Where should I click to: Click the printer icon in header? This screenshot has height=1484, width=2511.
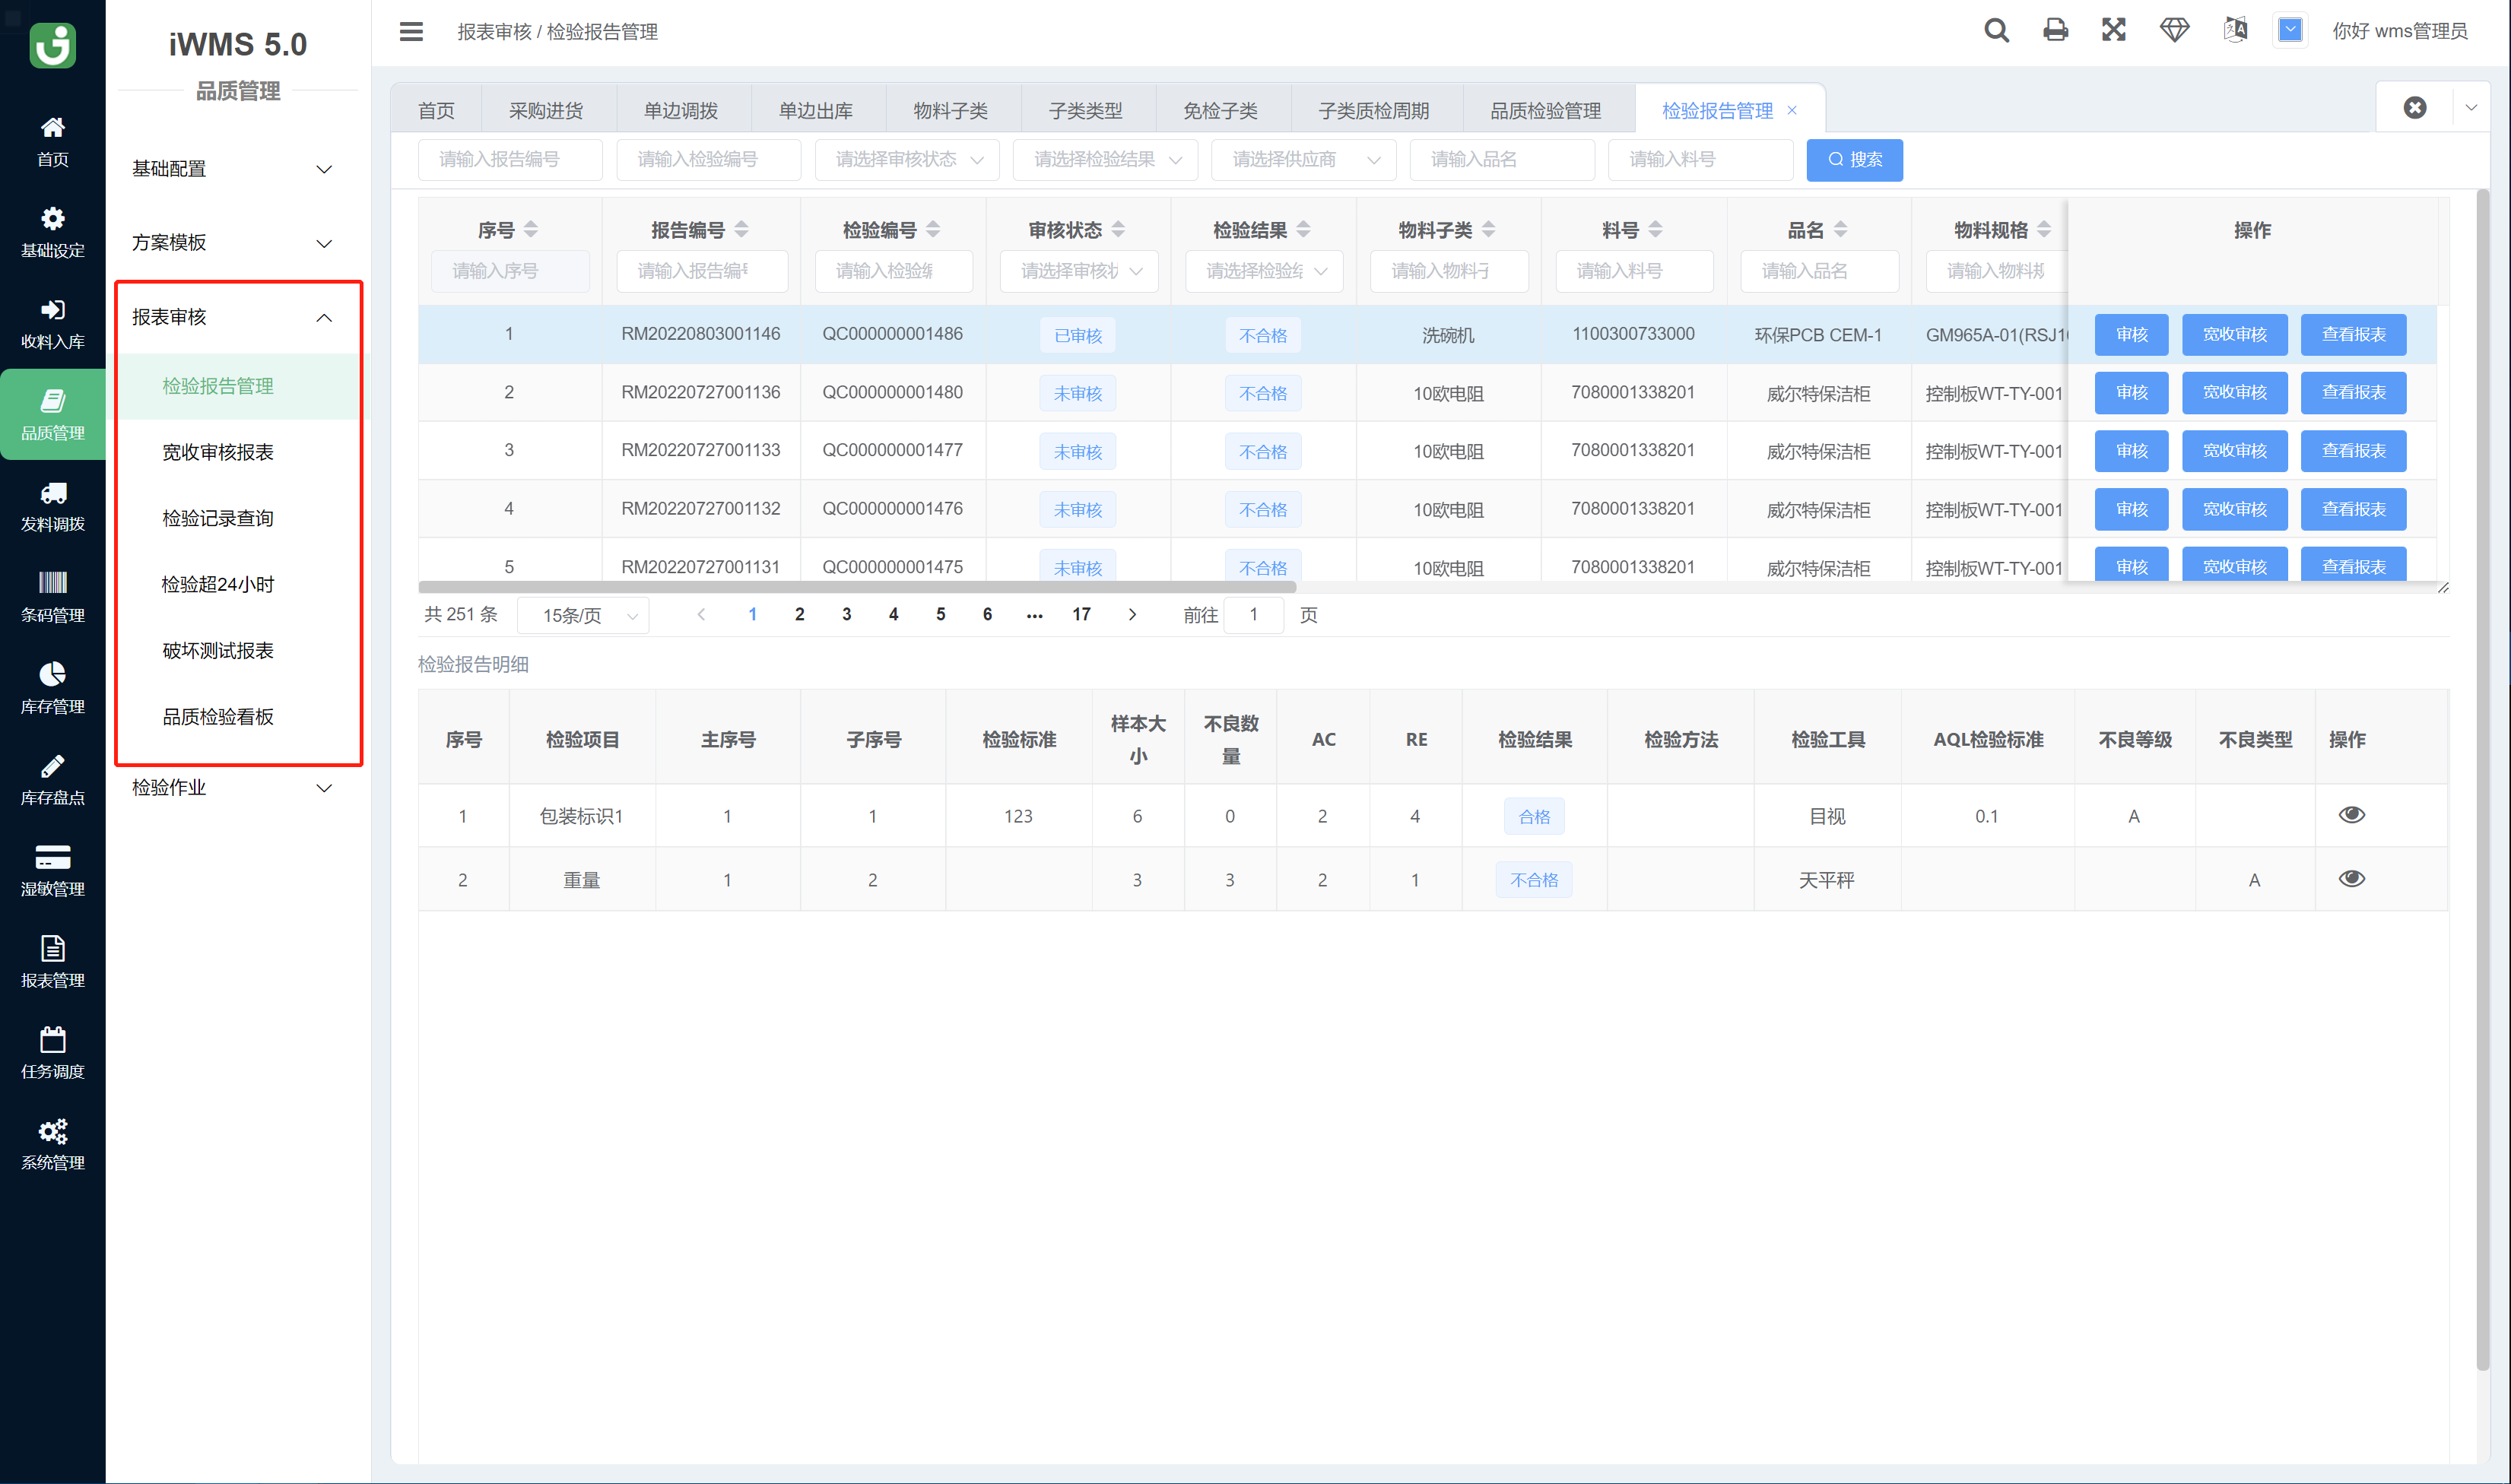2055,31
